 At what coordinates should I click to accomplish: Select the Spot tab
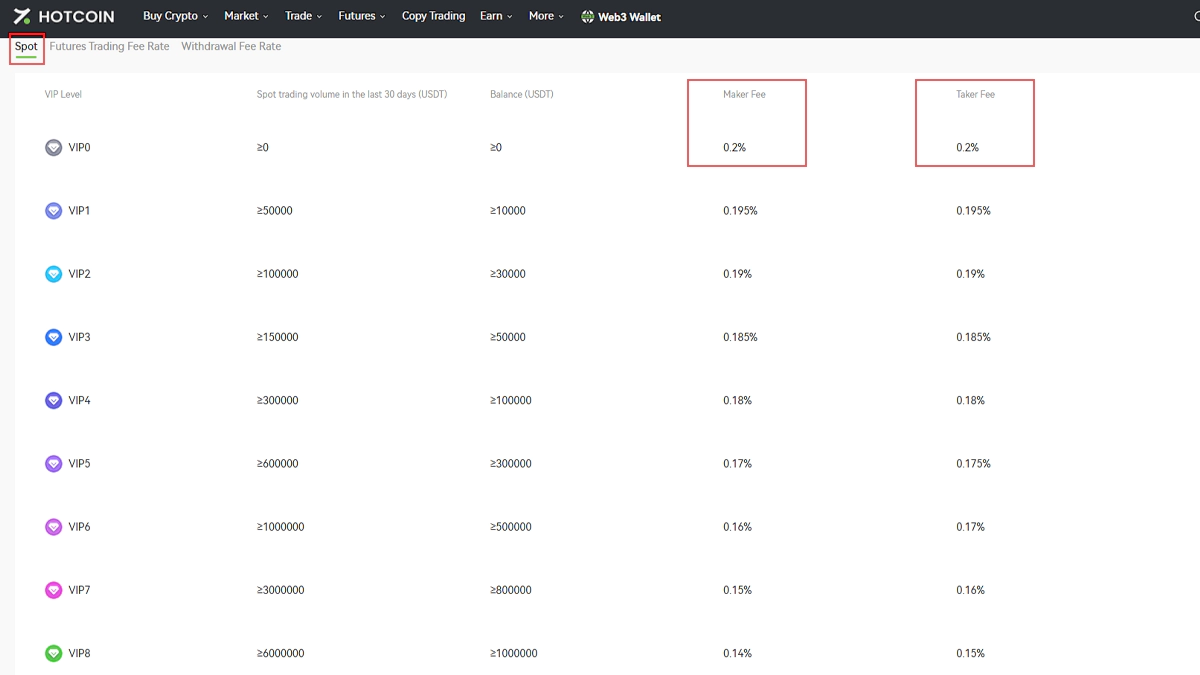click(26, 47)
